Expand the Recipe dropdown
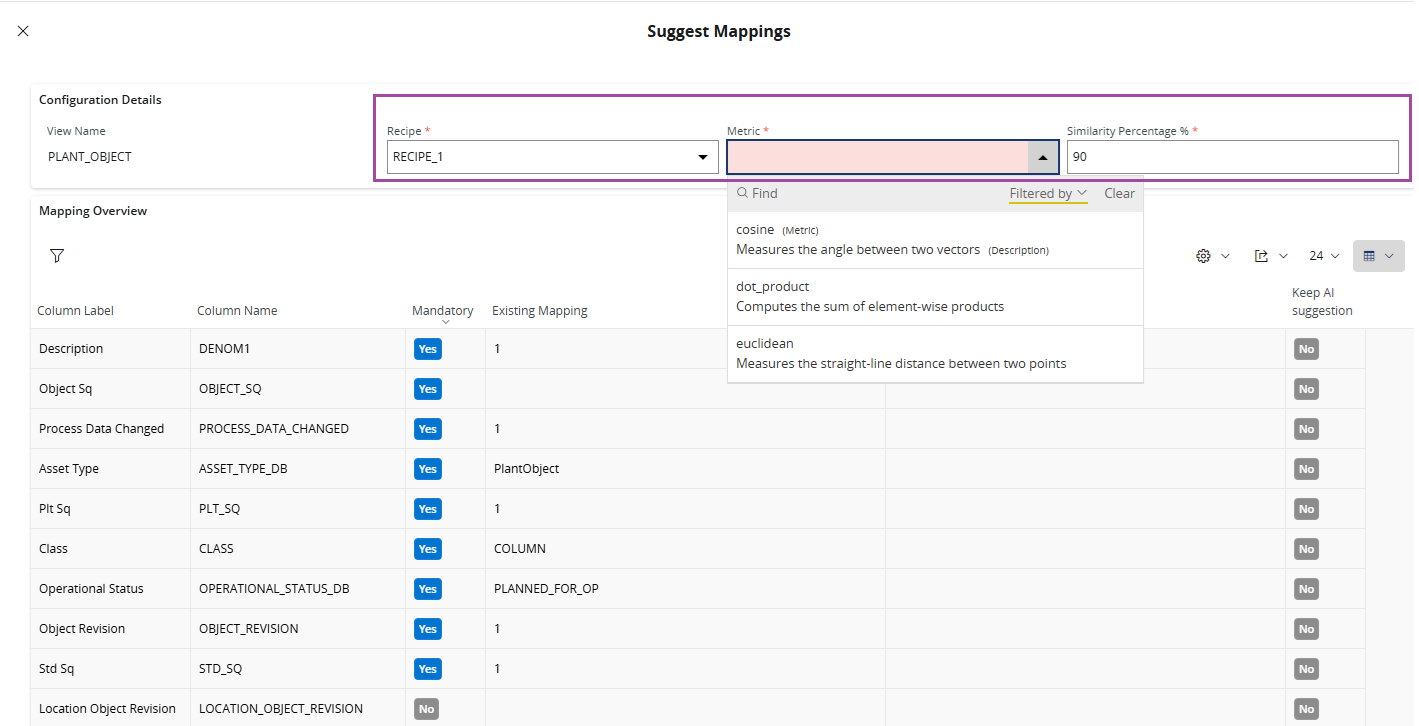 tap(702, 157)
